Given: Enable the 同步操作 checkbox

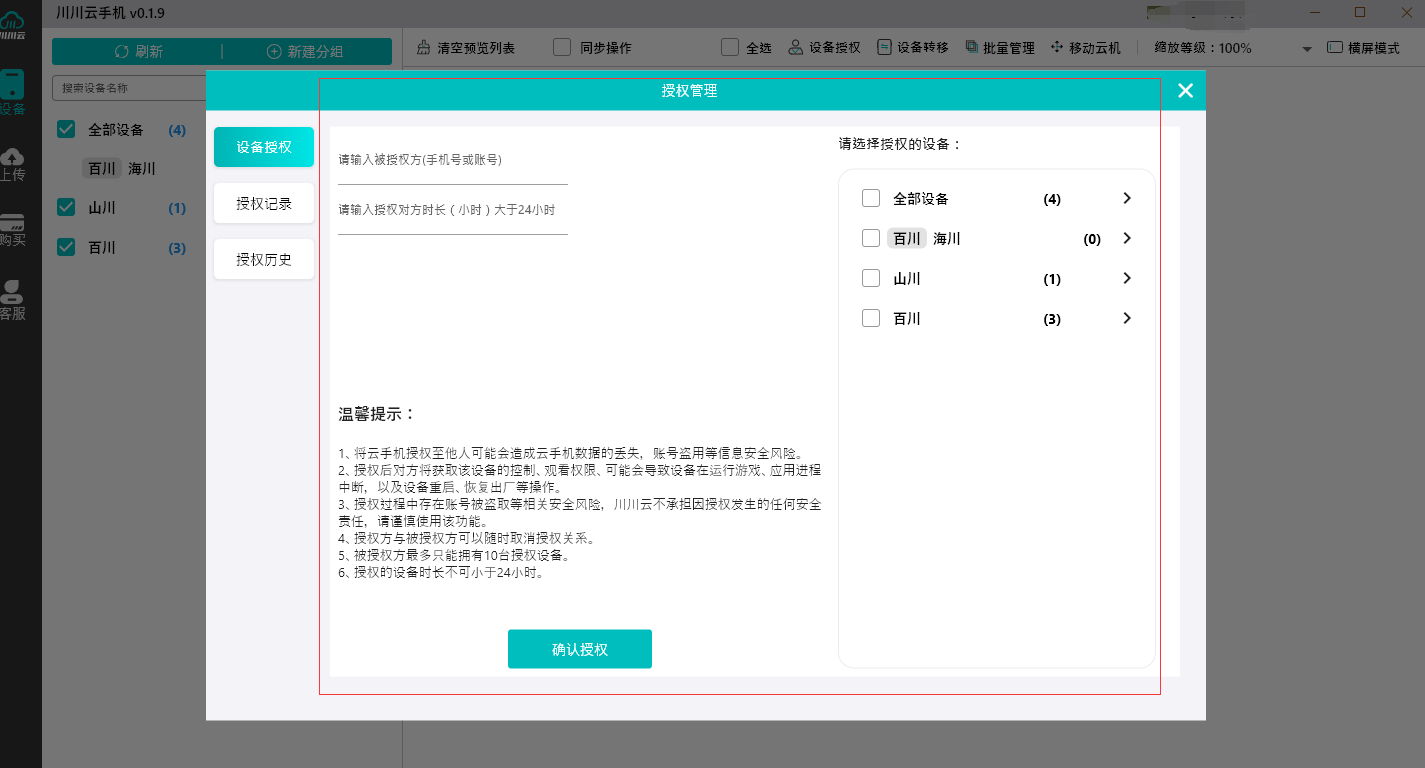Looking at the screenshot, I should [561, 46].
